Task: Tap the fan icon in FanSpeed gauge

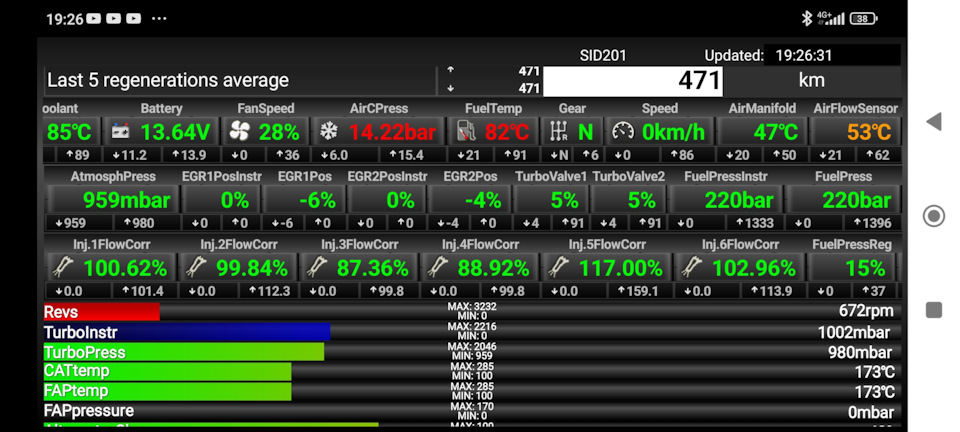Action: pos(239,132)
